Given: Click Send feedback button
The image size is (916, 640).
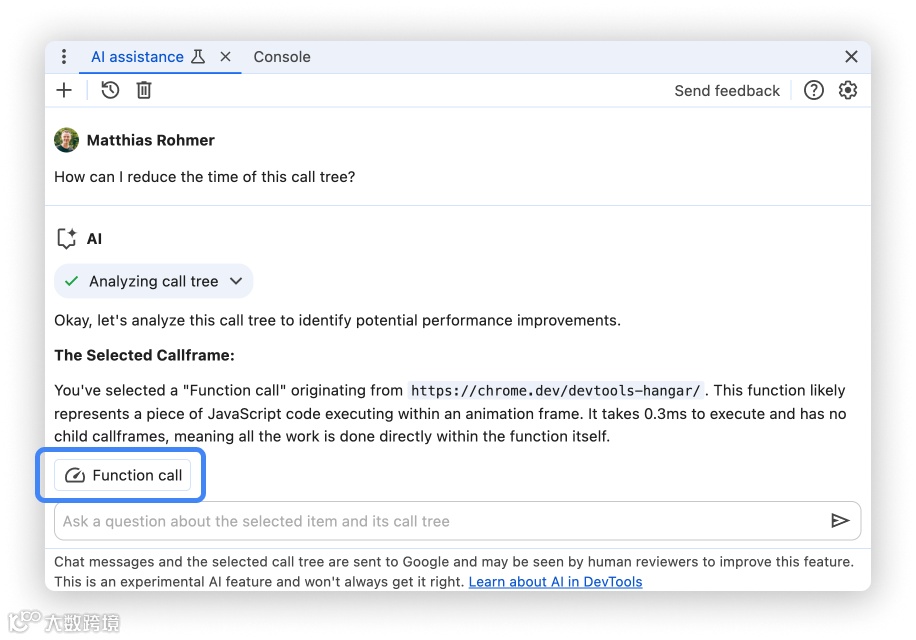Looking at the screenshot, I should (x=727, y=90).
